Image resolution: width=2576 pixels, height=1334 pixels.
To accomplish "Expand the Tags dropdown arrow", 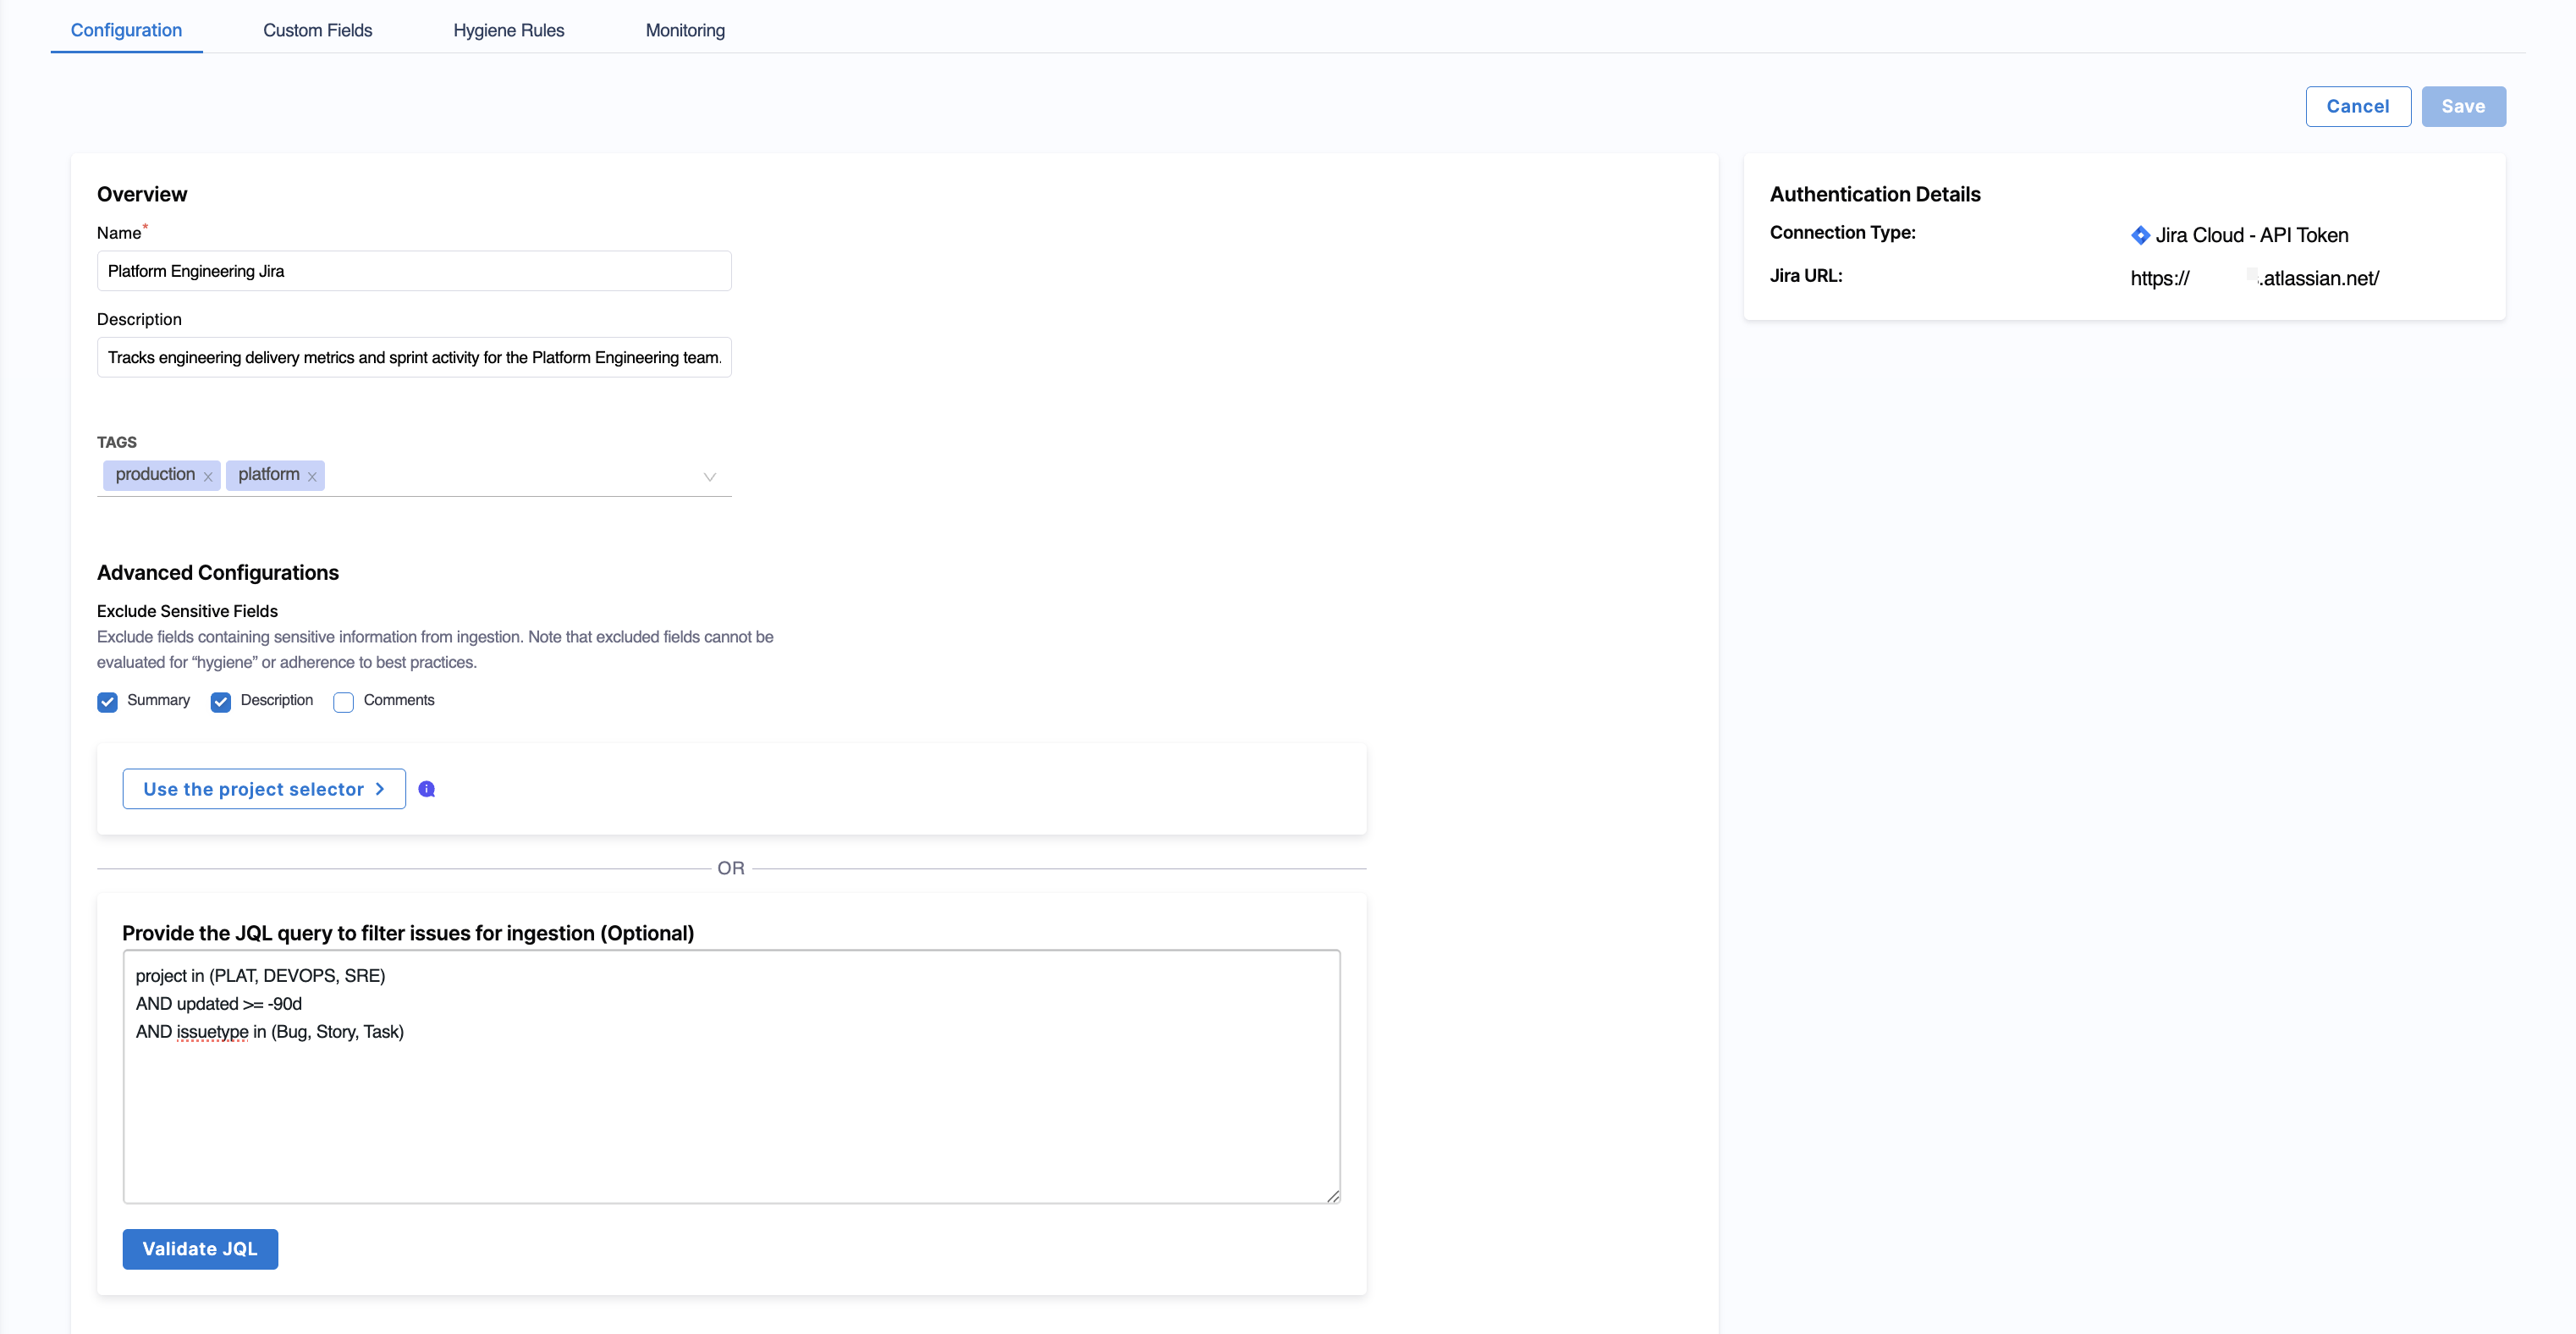I will tap(710, 477).
